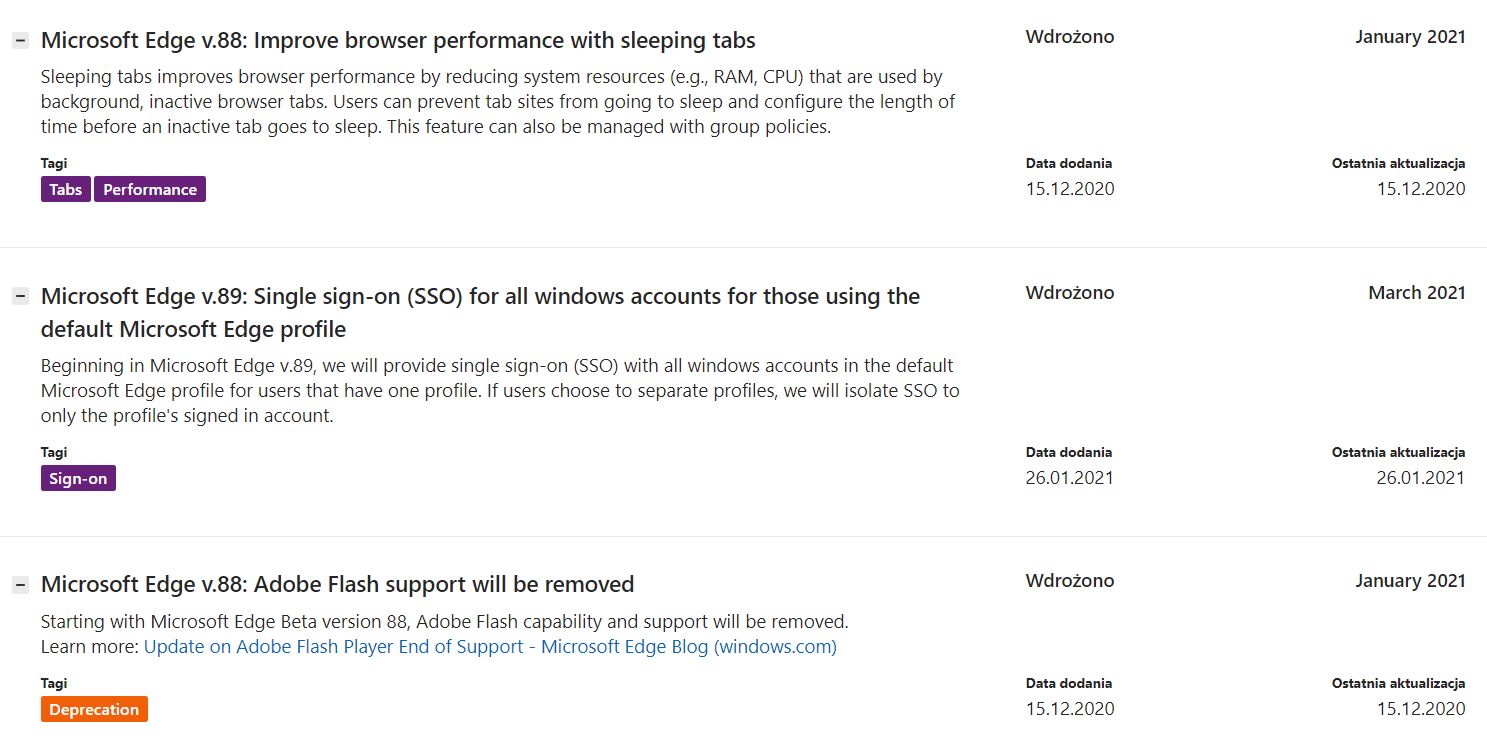Click Wdrożono status of sleeping tabs entry
This screenshot has width=1487, height=753.
pos(1070,37)
